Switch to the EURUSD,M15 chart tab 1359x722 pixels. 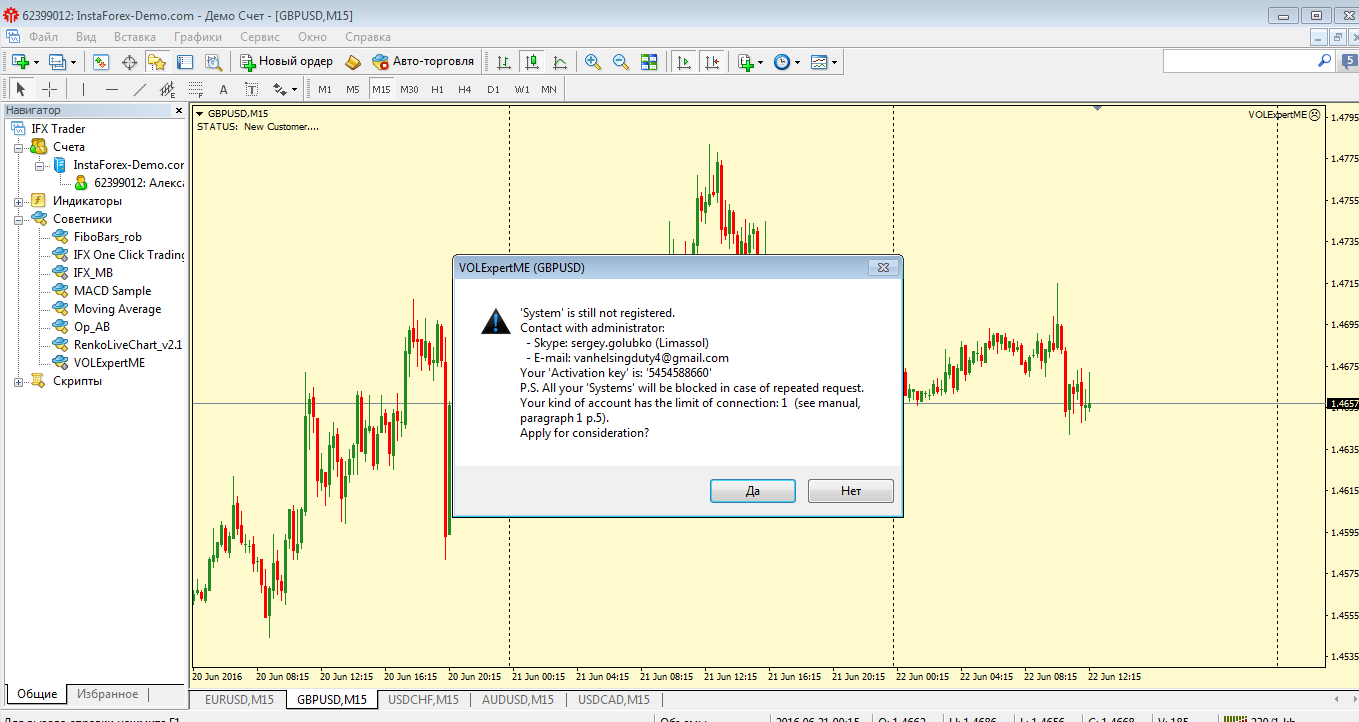(239, 700)
